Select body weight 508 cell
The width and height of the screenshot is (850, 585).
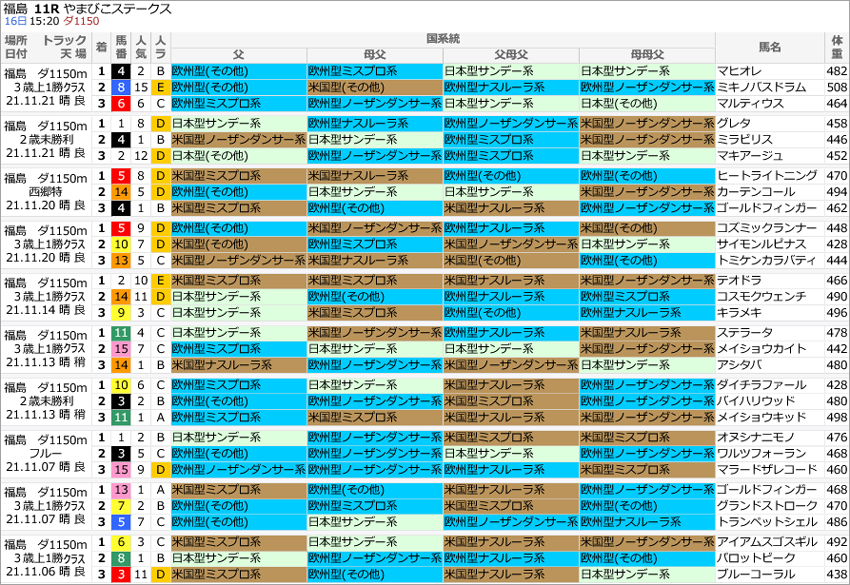click(837, 87)
